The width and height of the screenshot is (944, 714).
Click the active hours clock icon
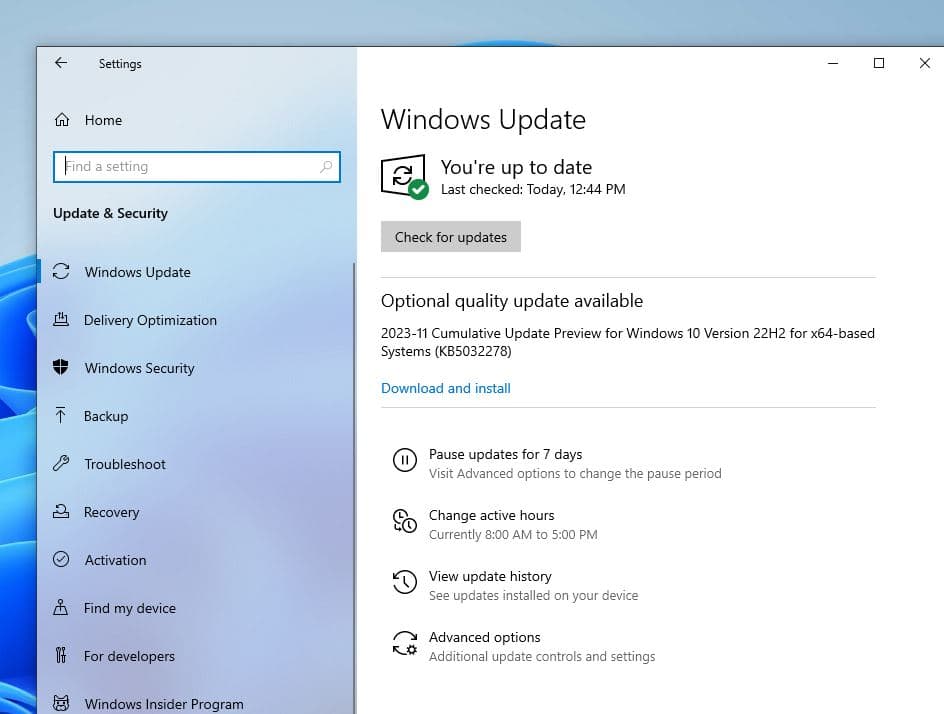tap(405, 521)
